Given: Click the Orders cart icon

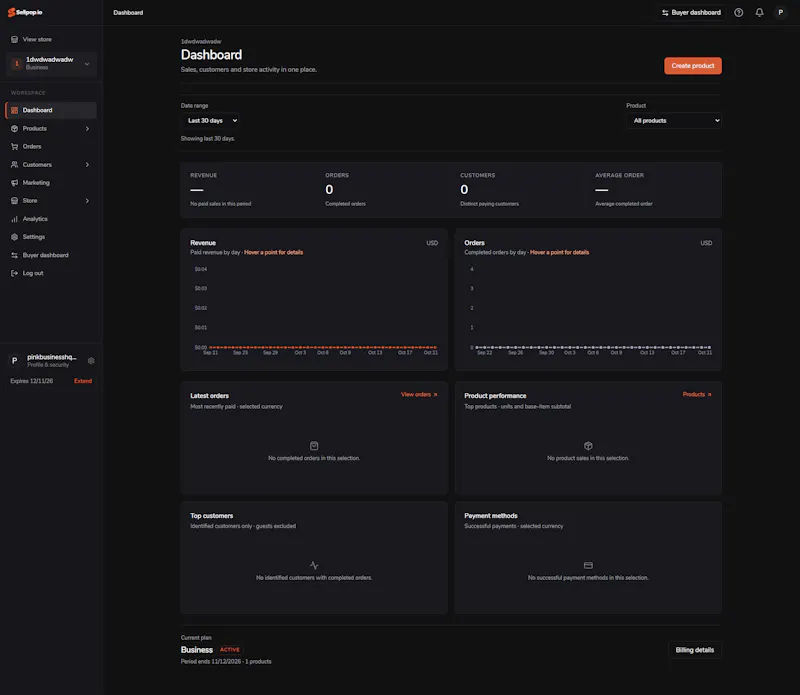Looking at the screenshot, I should [14, 146].
